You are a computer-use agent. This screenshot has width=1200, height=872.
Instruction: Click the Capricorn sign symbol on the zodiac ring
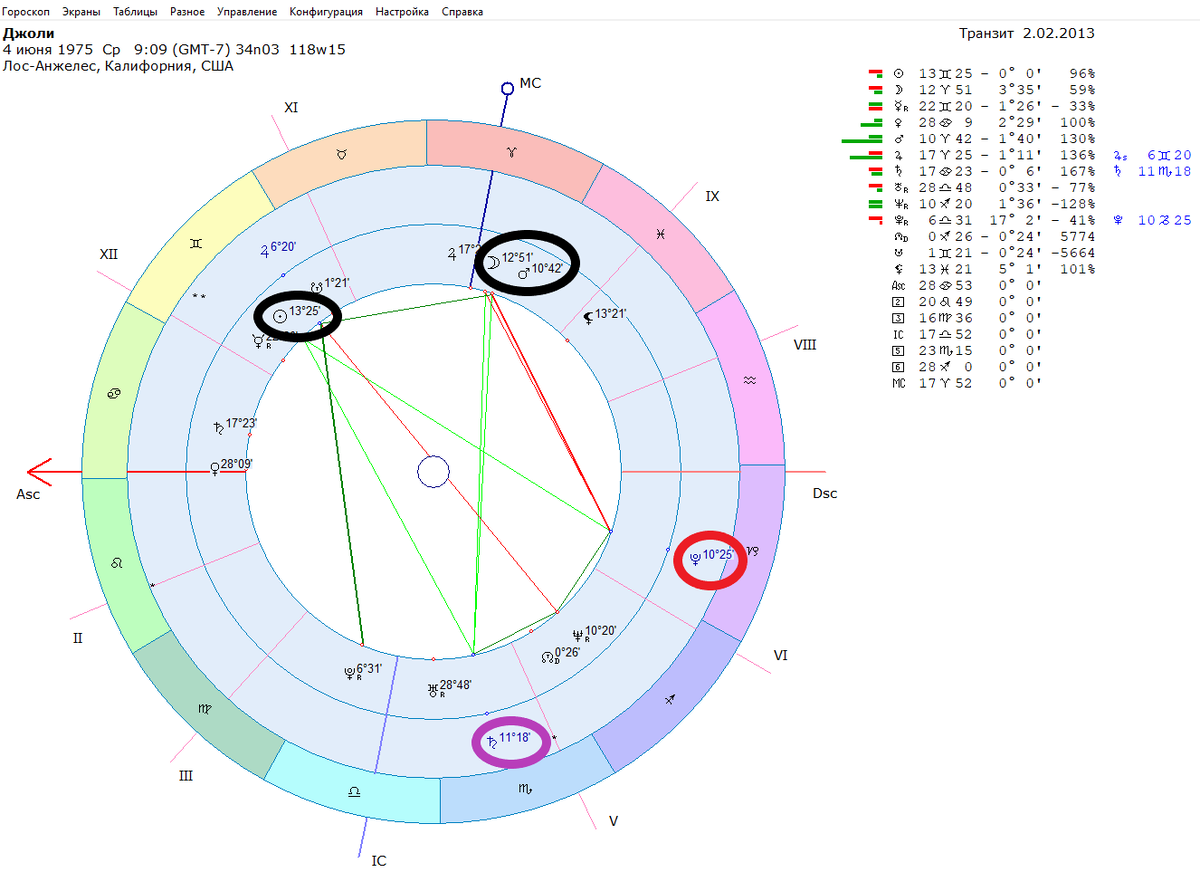click(754, 550)
